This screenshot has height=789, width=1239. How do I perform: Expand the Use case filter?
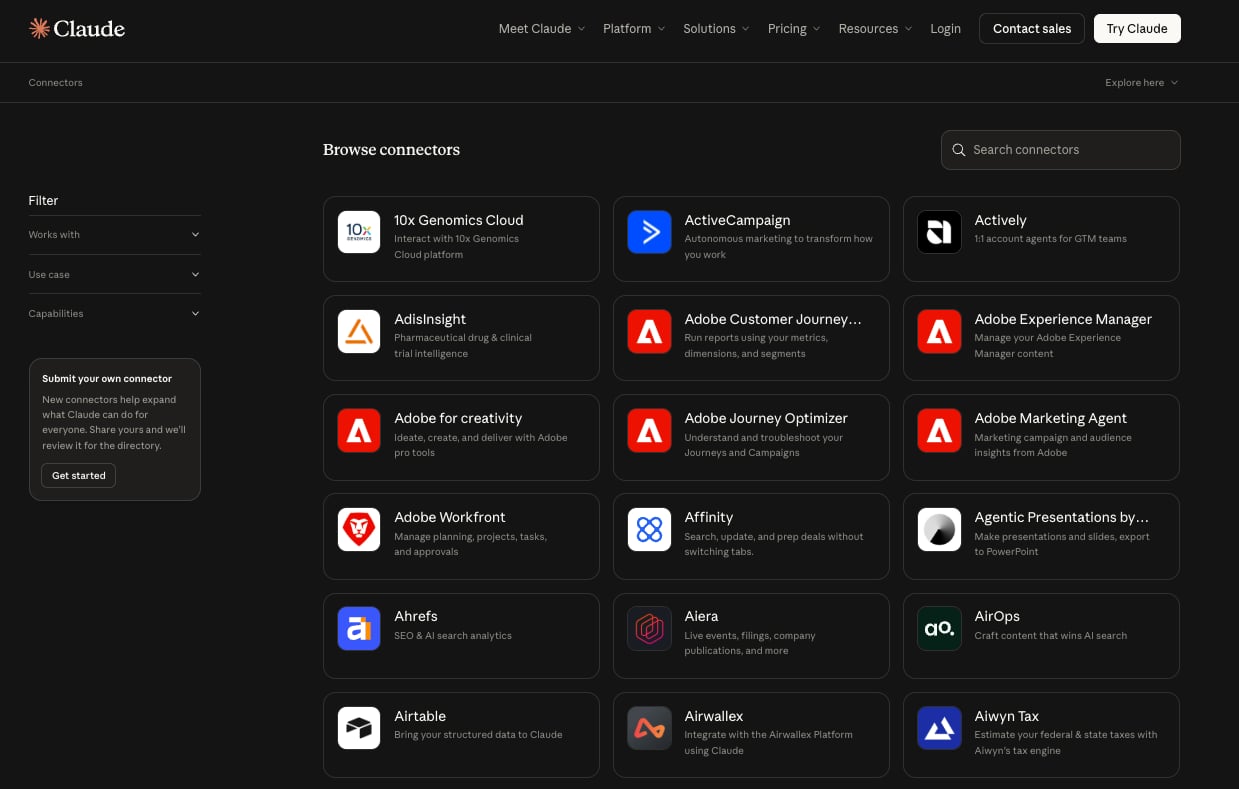[114, 274]
